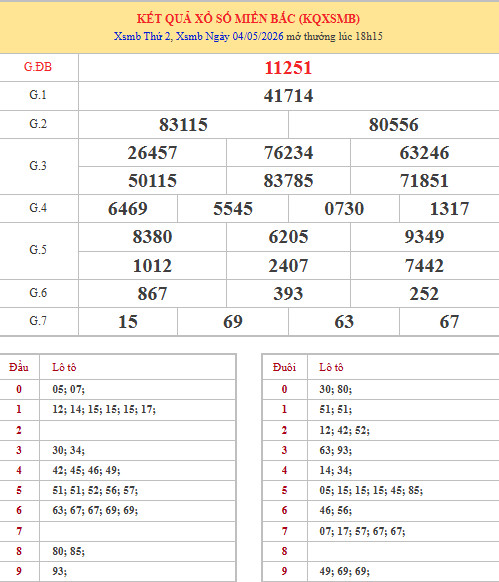Select Đuôi row 5 lô tô list
The image size is (499, 582).
coord(371,490)
